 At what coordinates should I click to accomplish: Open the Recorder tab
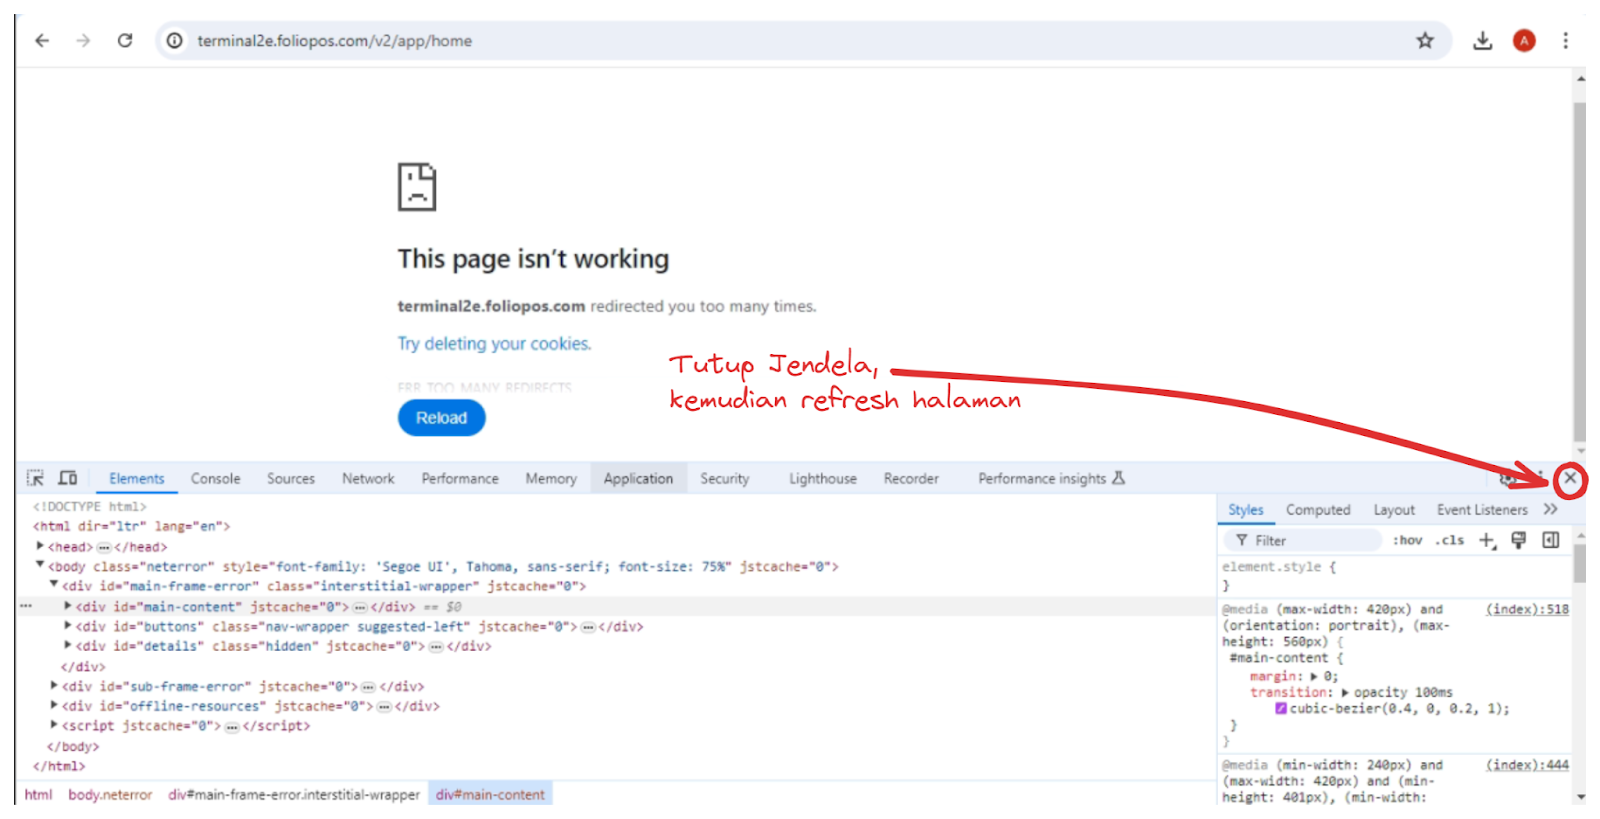pos(911,479)
